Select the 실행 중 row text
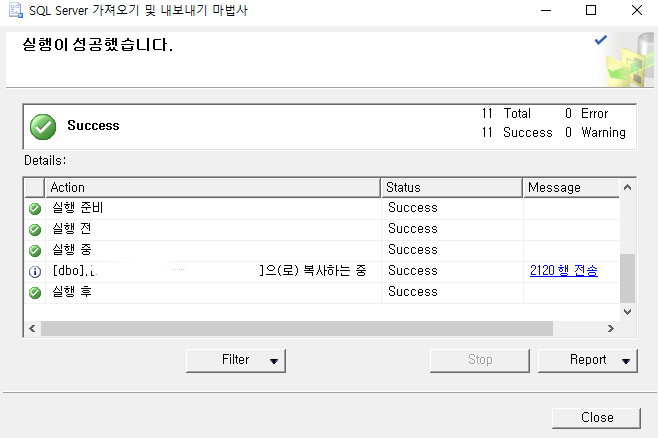The height and width of the screenshot is (438, 658). (x=71, y=250)
